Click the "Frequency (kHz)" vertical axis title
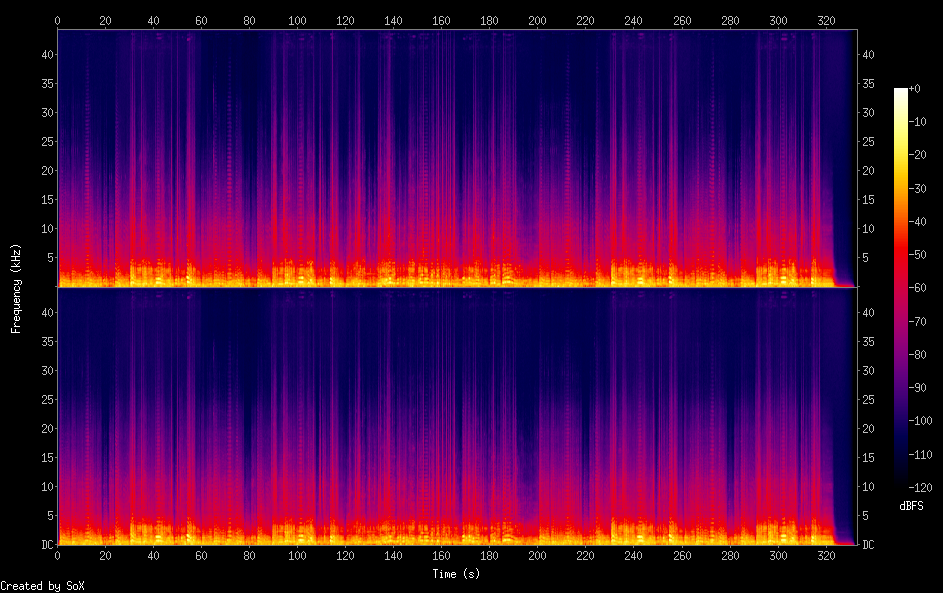This screenshot has height=593, width=943. tap(16, 289)
